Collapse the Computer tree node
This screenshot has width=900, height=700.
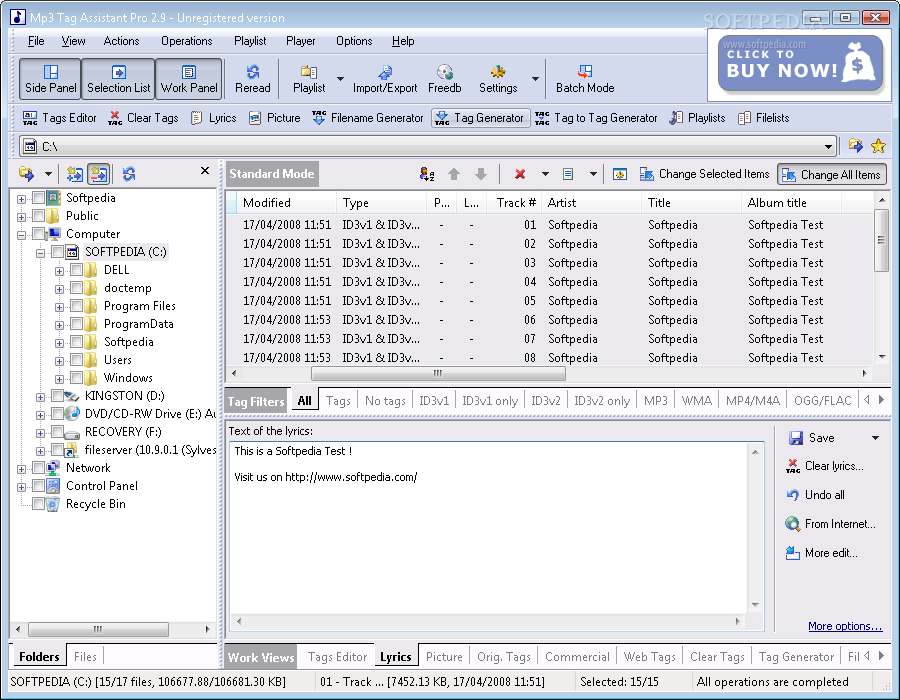coord(21,235)
